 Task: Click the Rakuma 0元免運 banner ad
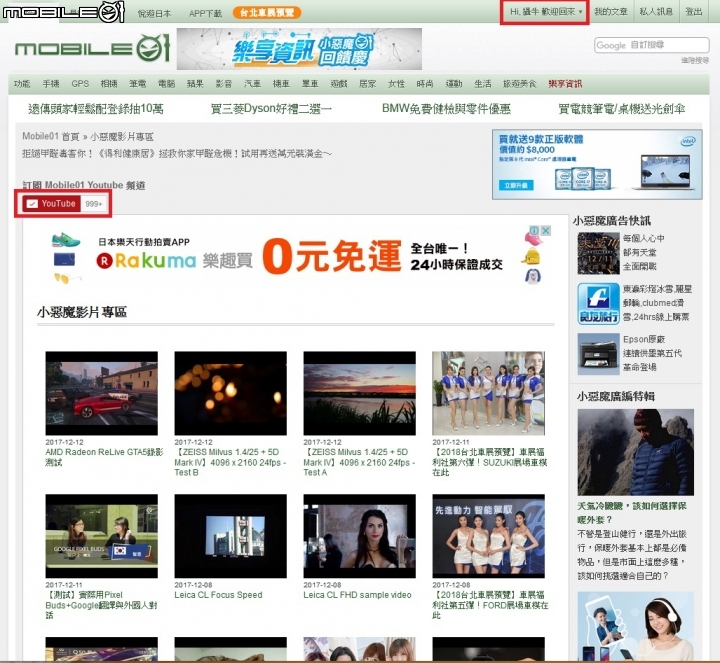(301, 257)
